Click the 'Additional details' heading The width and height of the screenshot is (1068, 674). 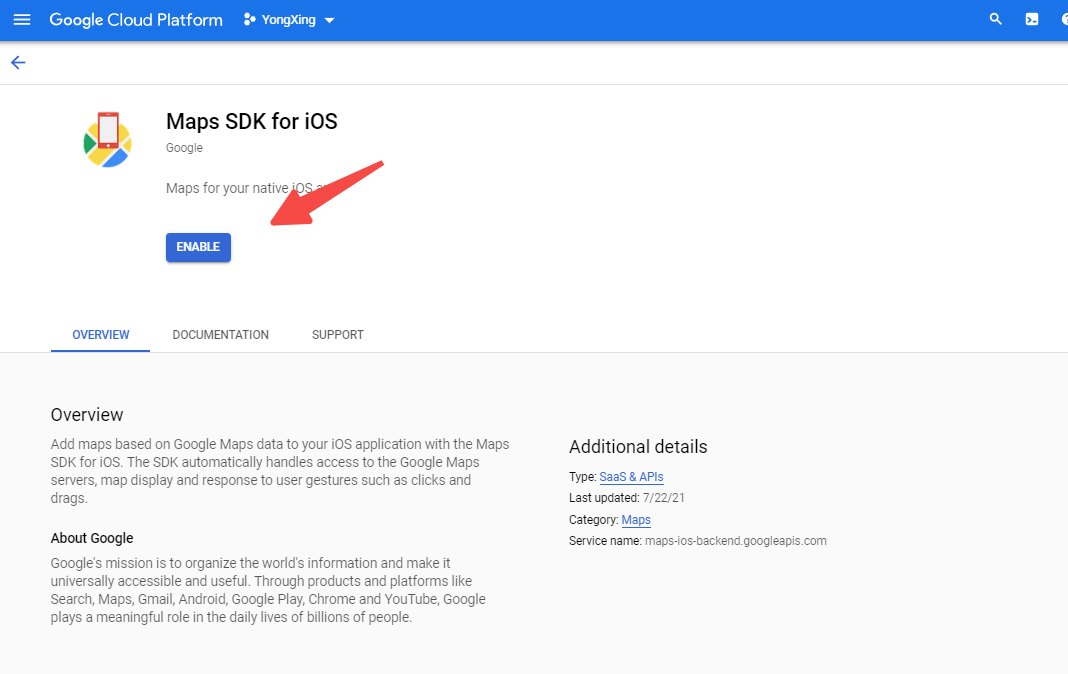(x=638, y=447)
